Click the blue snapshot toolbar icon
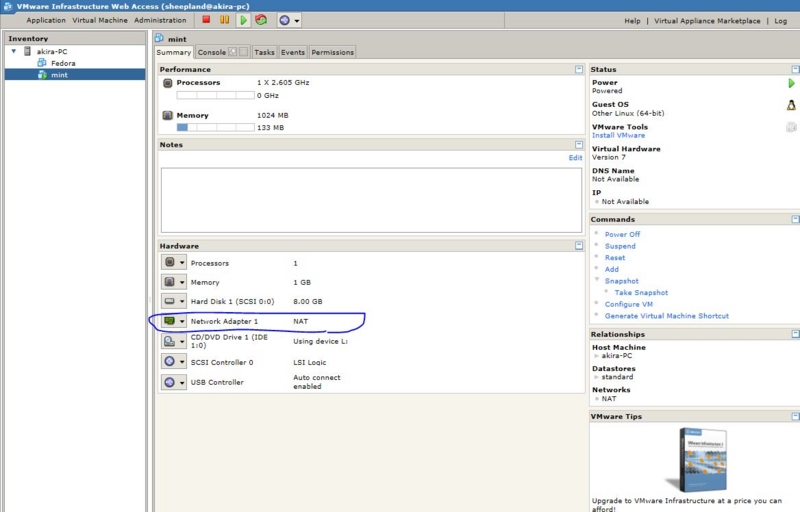Image resolution: width=800 pixels, height=512 pixels. click(285, 20)
